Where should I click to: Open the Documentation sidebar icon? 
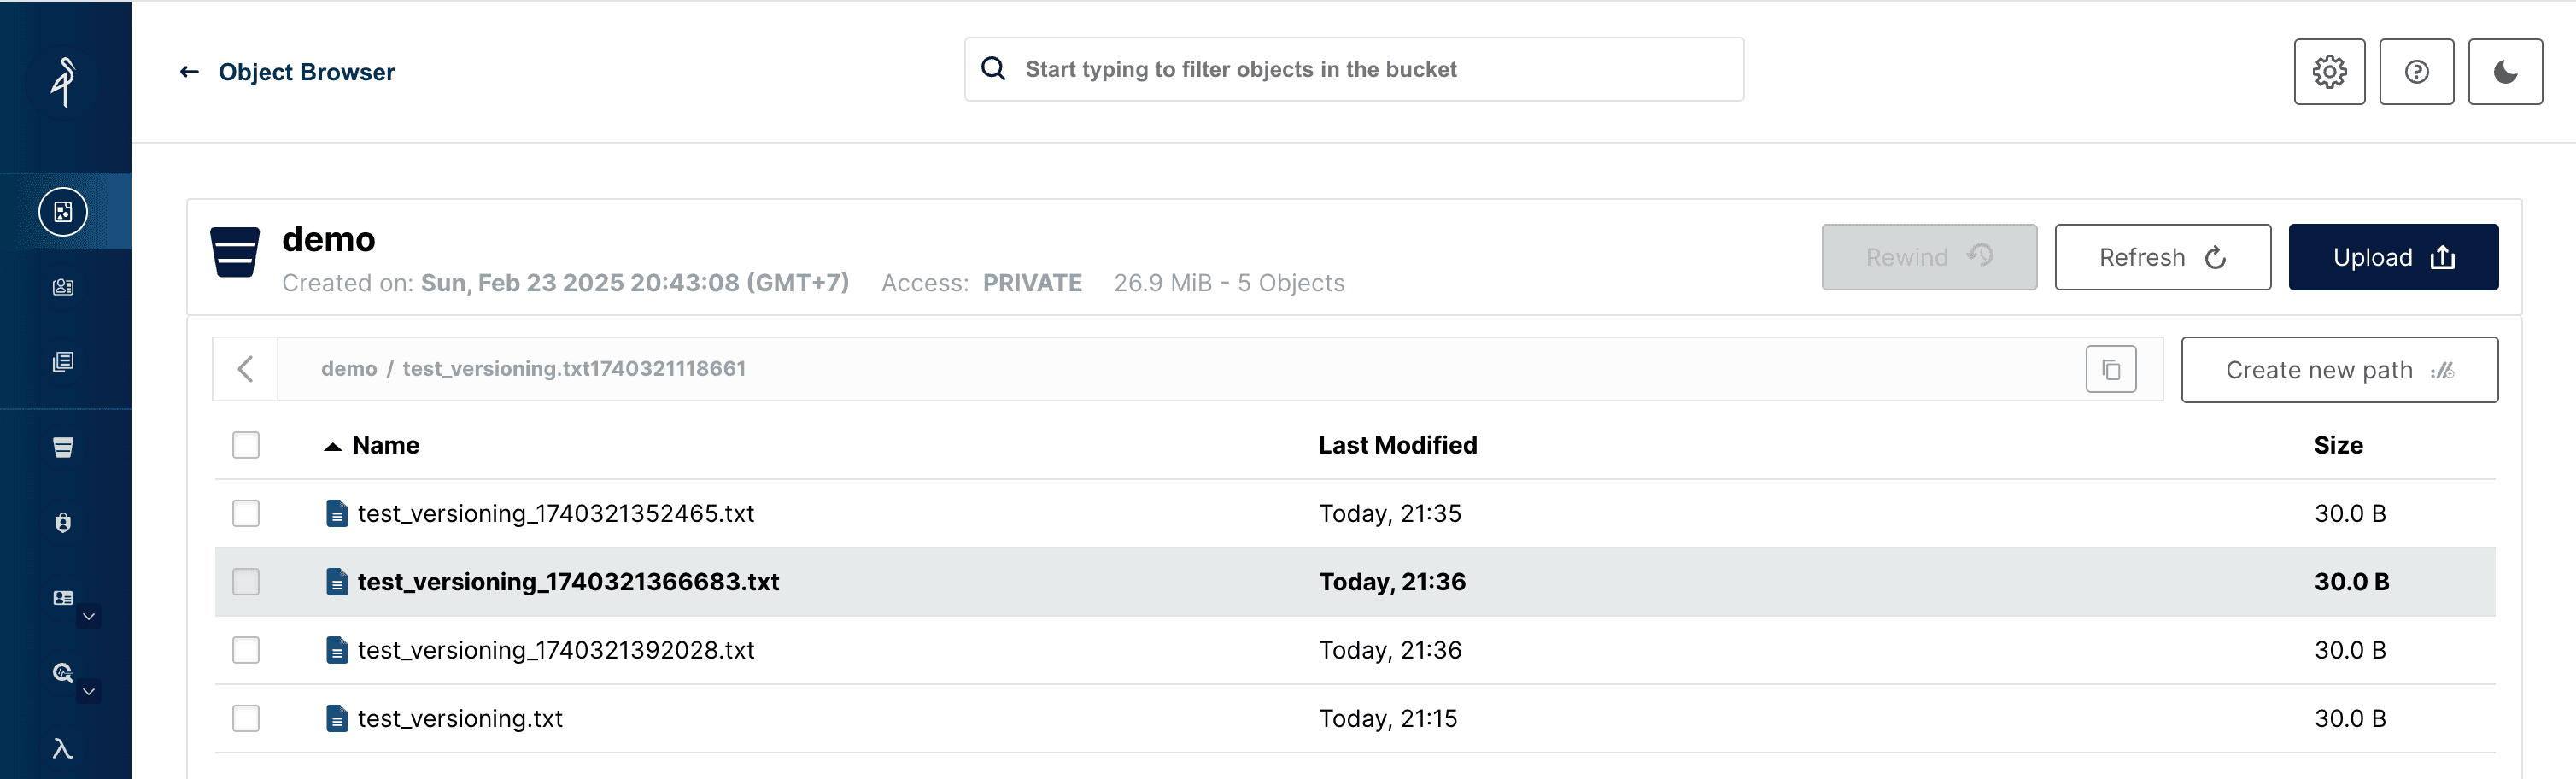tap(63, 362)
